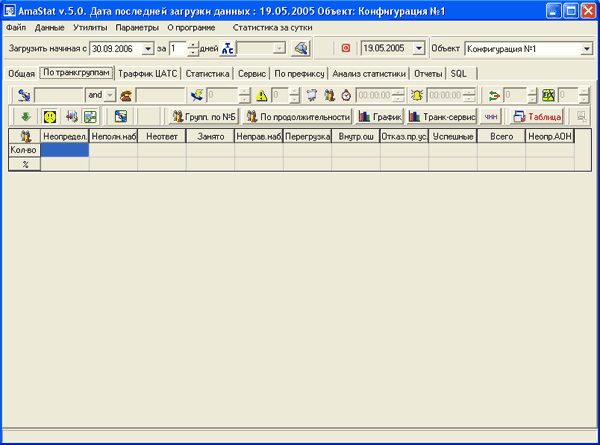This screenshot has height=445, width=600.
Task: Click the red stop icon near date
Action: 346,48
